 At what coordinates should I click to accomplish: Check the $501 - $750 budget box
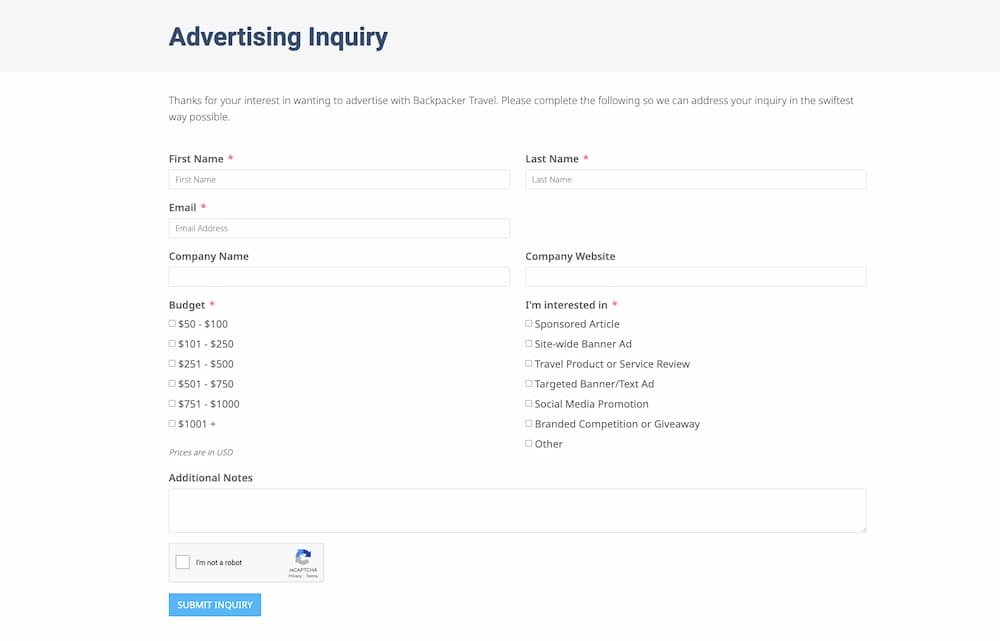[x=172, y=383]
